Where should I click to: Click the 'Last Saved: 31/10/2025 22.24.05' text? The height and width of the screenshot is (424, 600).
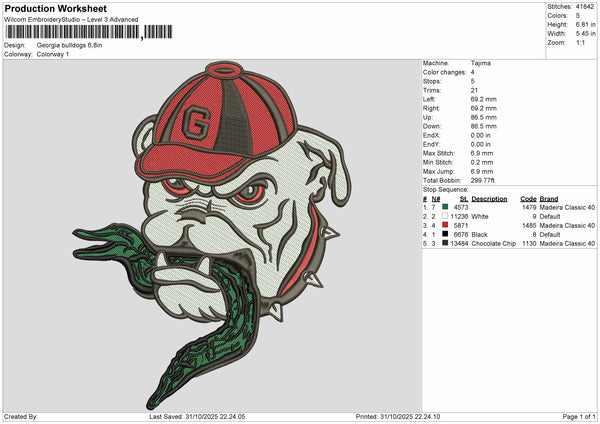click(x=197, y=417)
